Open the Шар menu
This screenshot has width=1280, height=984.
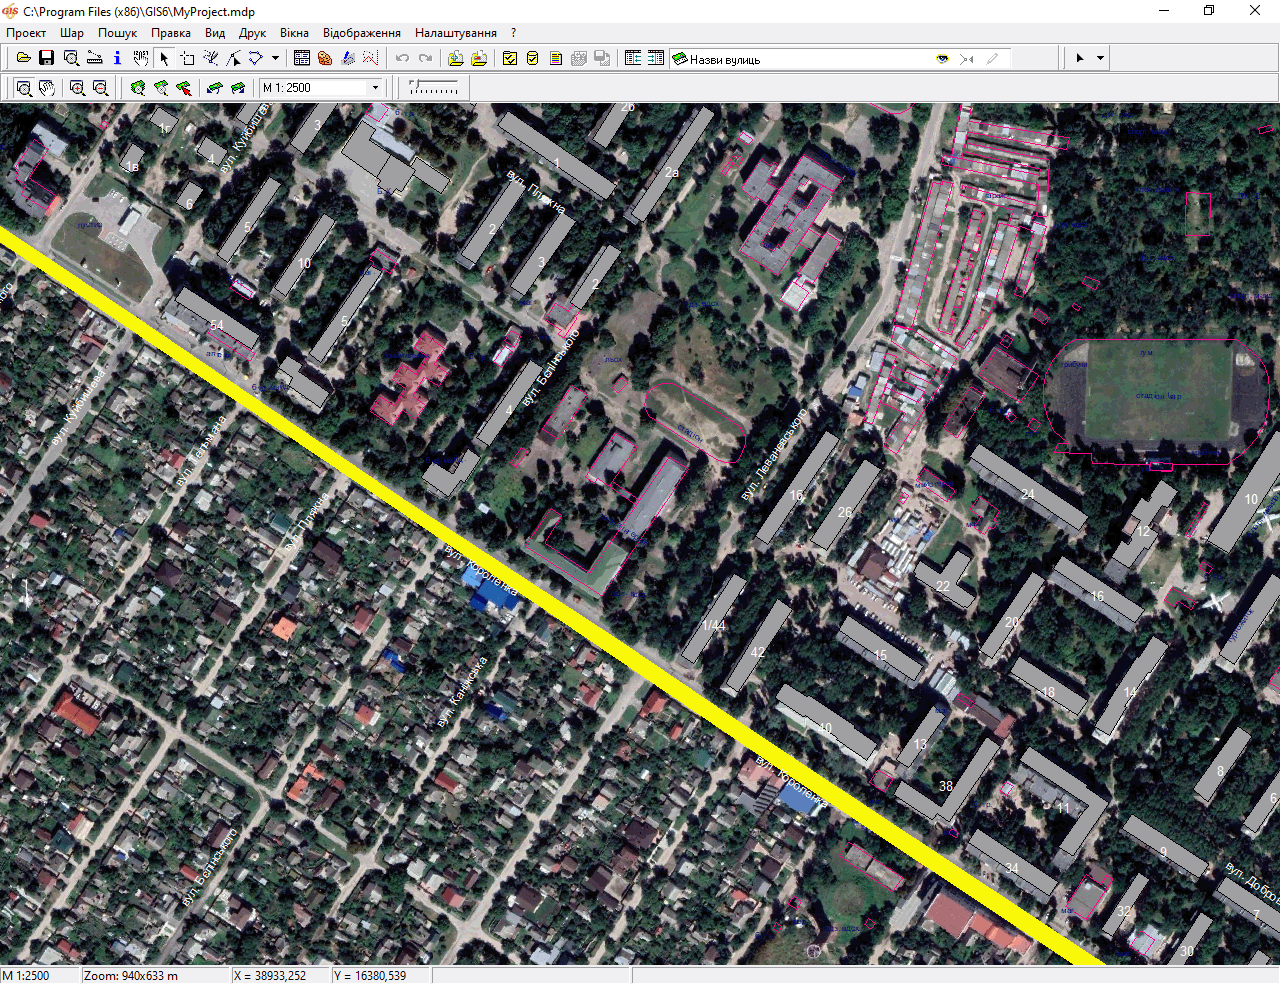point(72,33)
